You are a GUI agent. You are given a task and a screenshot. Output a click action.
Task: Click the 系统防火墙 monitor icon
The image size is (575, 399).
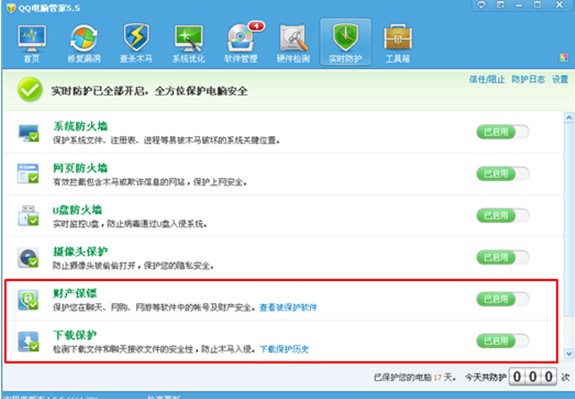(x=28, y=132)
